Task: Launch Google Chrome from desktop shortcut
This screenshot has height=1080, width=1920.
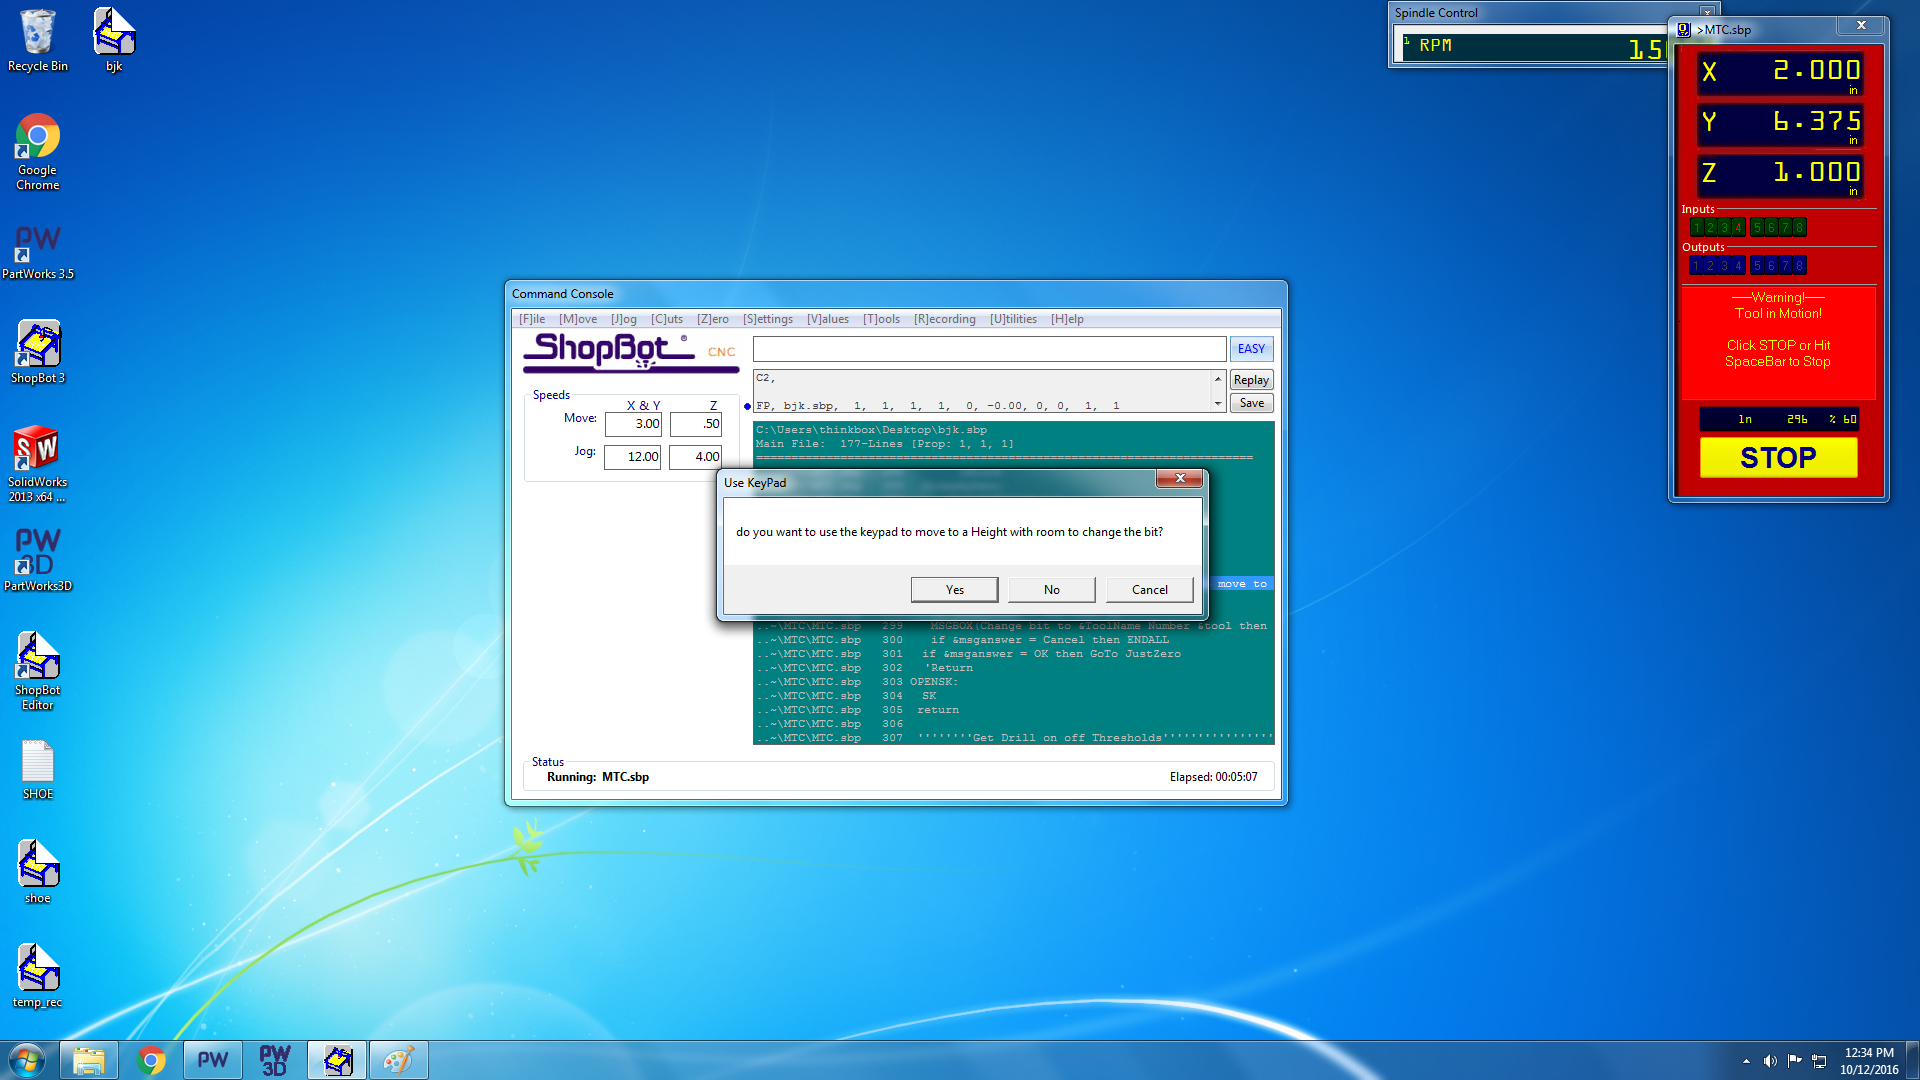Action: tap(38, 152)
